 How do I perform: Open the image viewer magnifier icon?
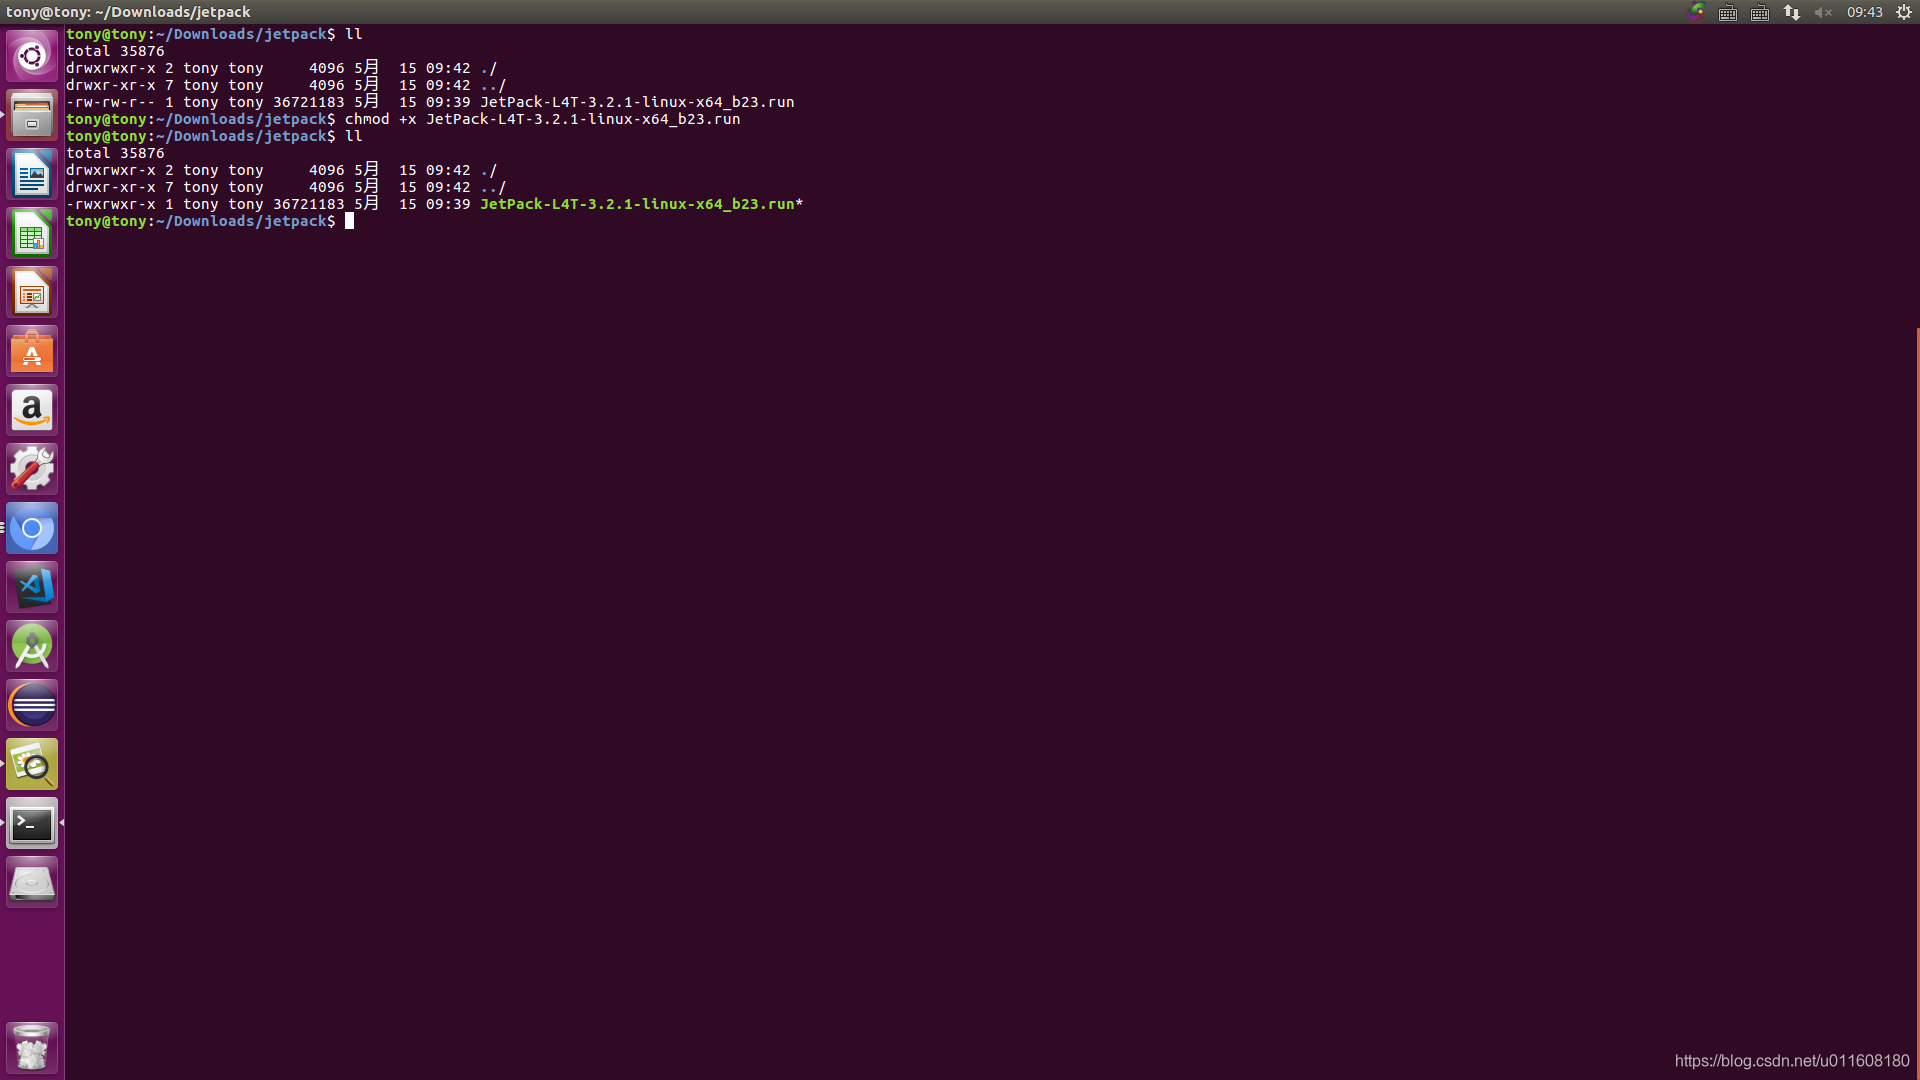[32, 764]
